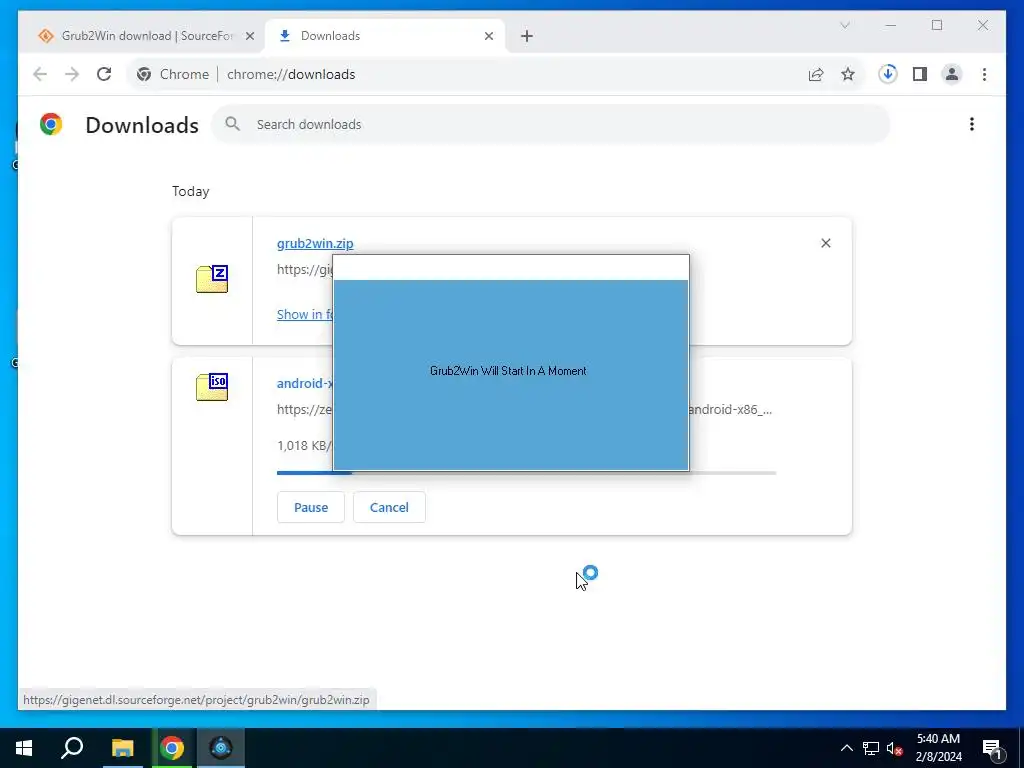Open the android-x86 download link
The height and width of the screenshot is (768, 1024).
(x=305, y=383)
